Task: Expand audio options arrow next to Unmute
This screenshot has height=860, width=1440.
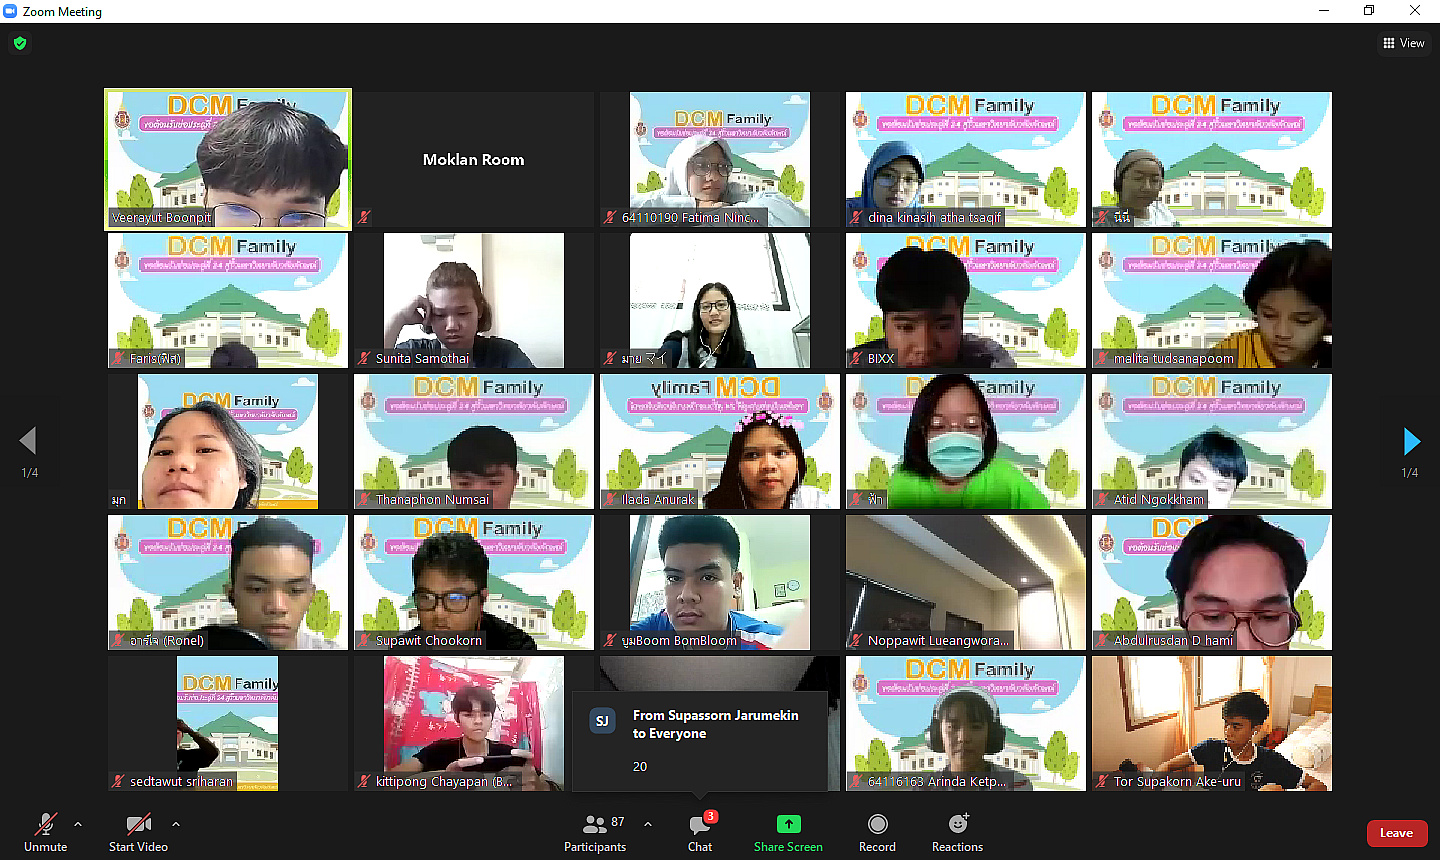Action: 78,824
